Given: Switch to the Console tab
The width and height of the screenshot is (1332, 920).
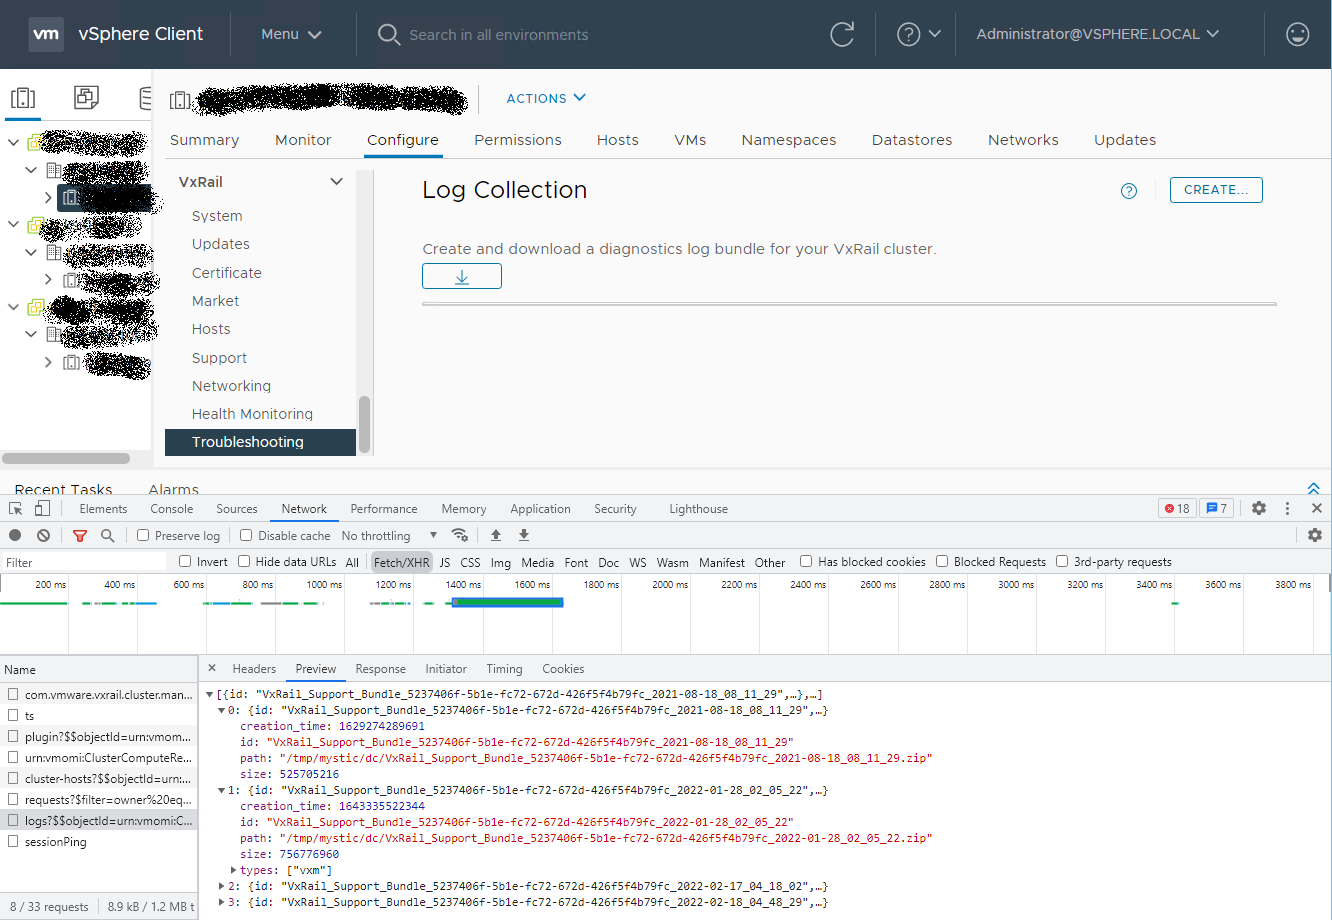Looking at the screenshot, I should [171, 508].
